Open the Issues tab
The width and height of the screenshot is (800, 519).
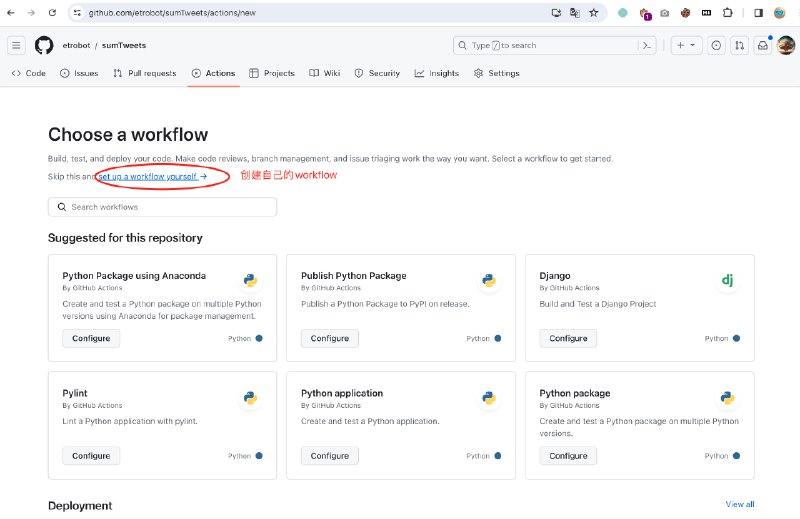point(79,73)
